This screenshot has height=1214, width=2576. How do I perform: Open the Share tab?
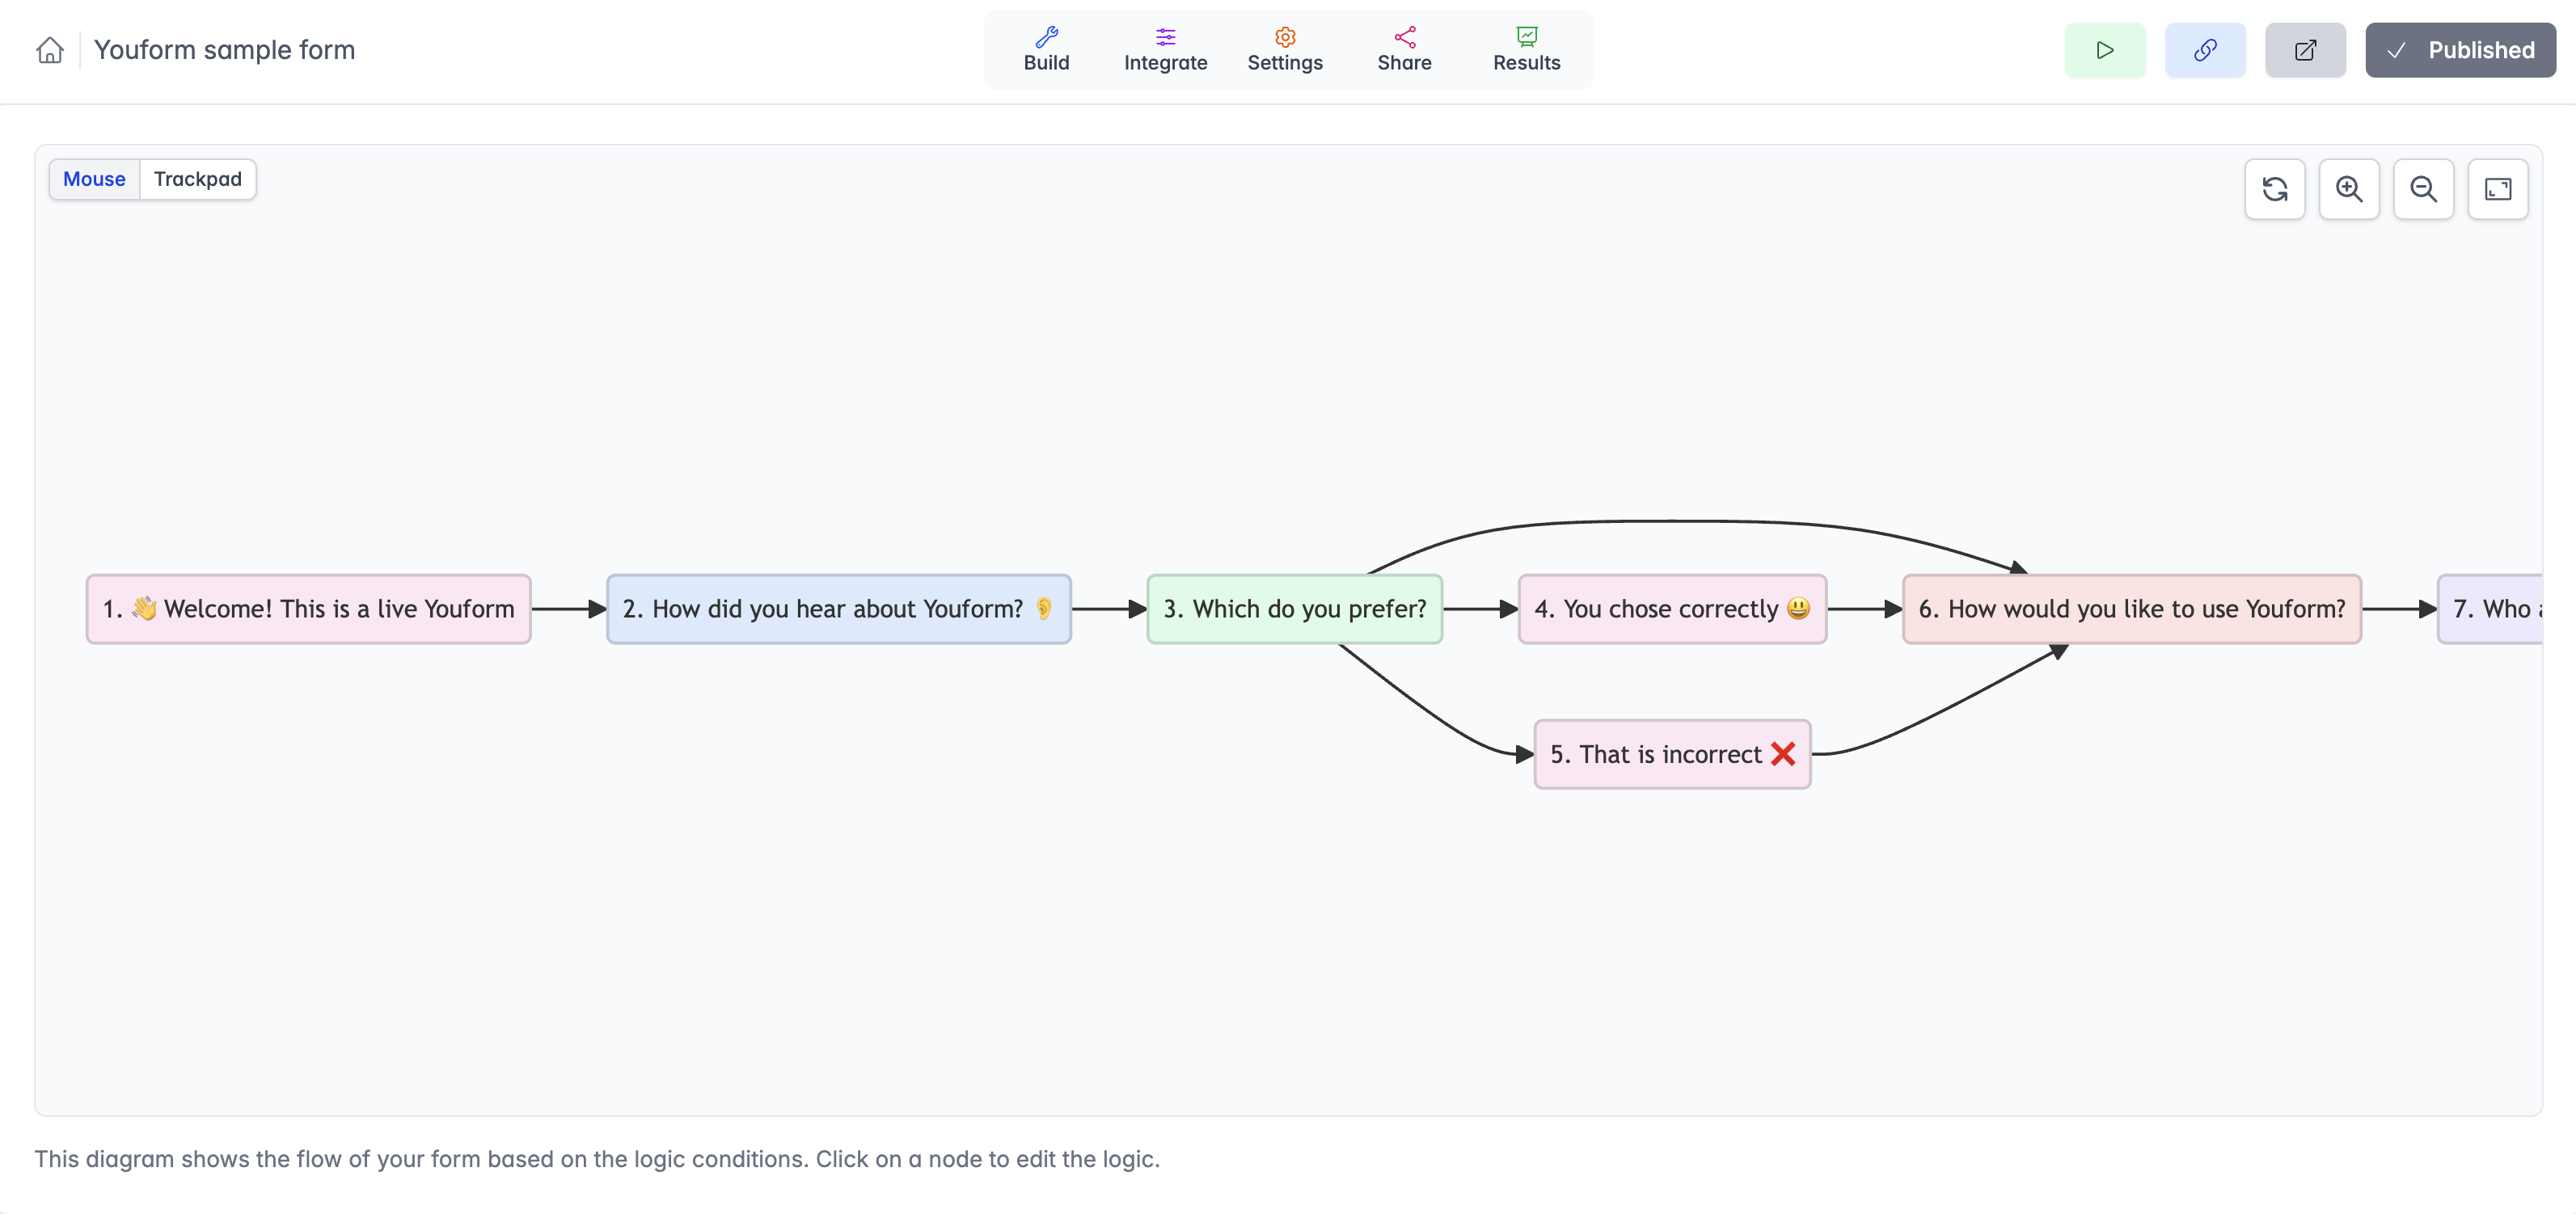pos(1404,50)
